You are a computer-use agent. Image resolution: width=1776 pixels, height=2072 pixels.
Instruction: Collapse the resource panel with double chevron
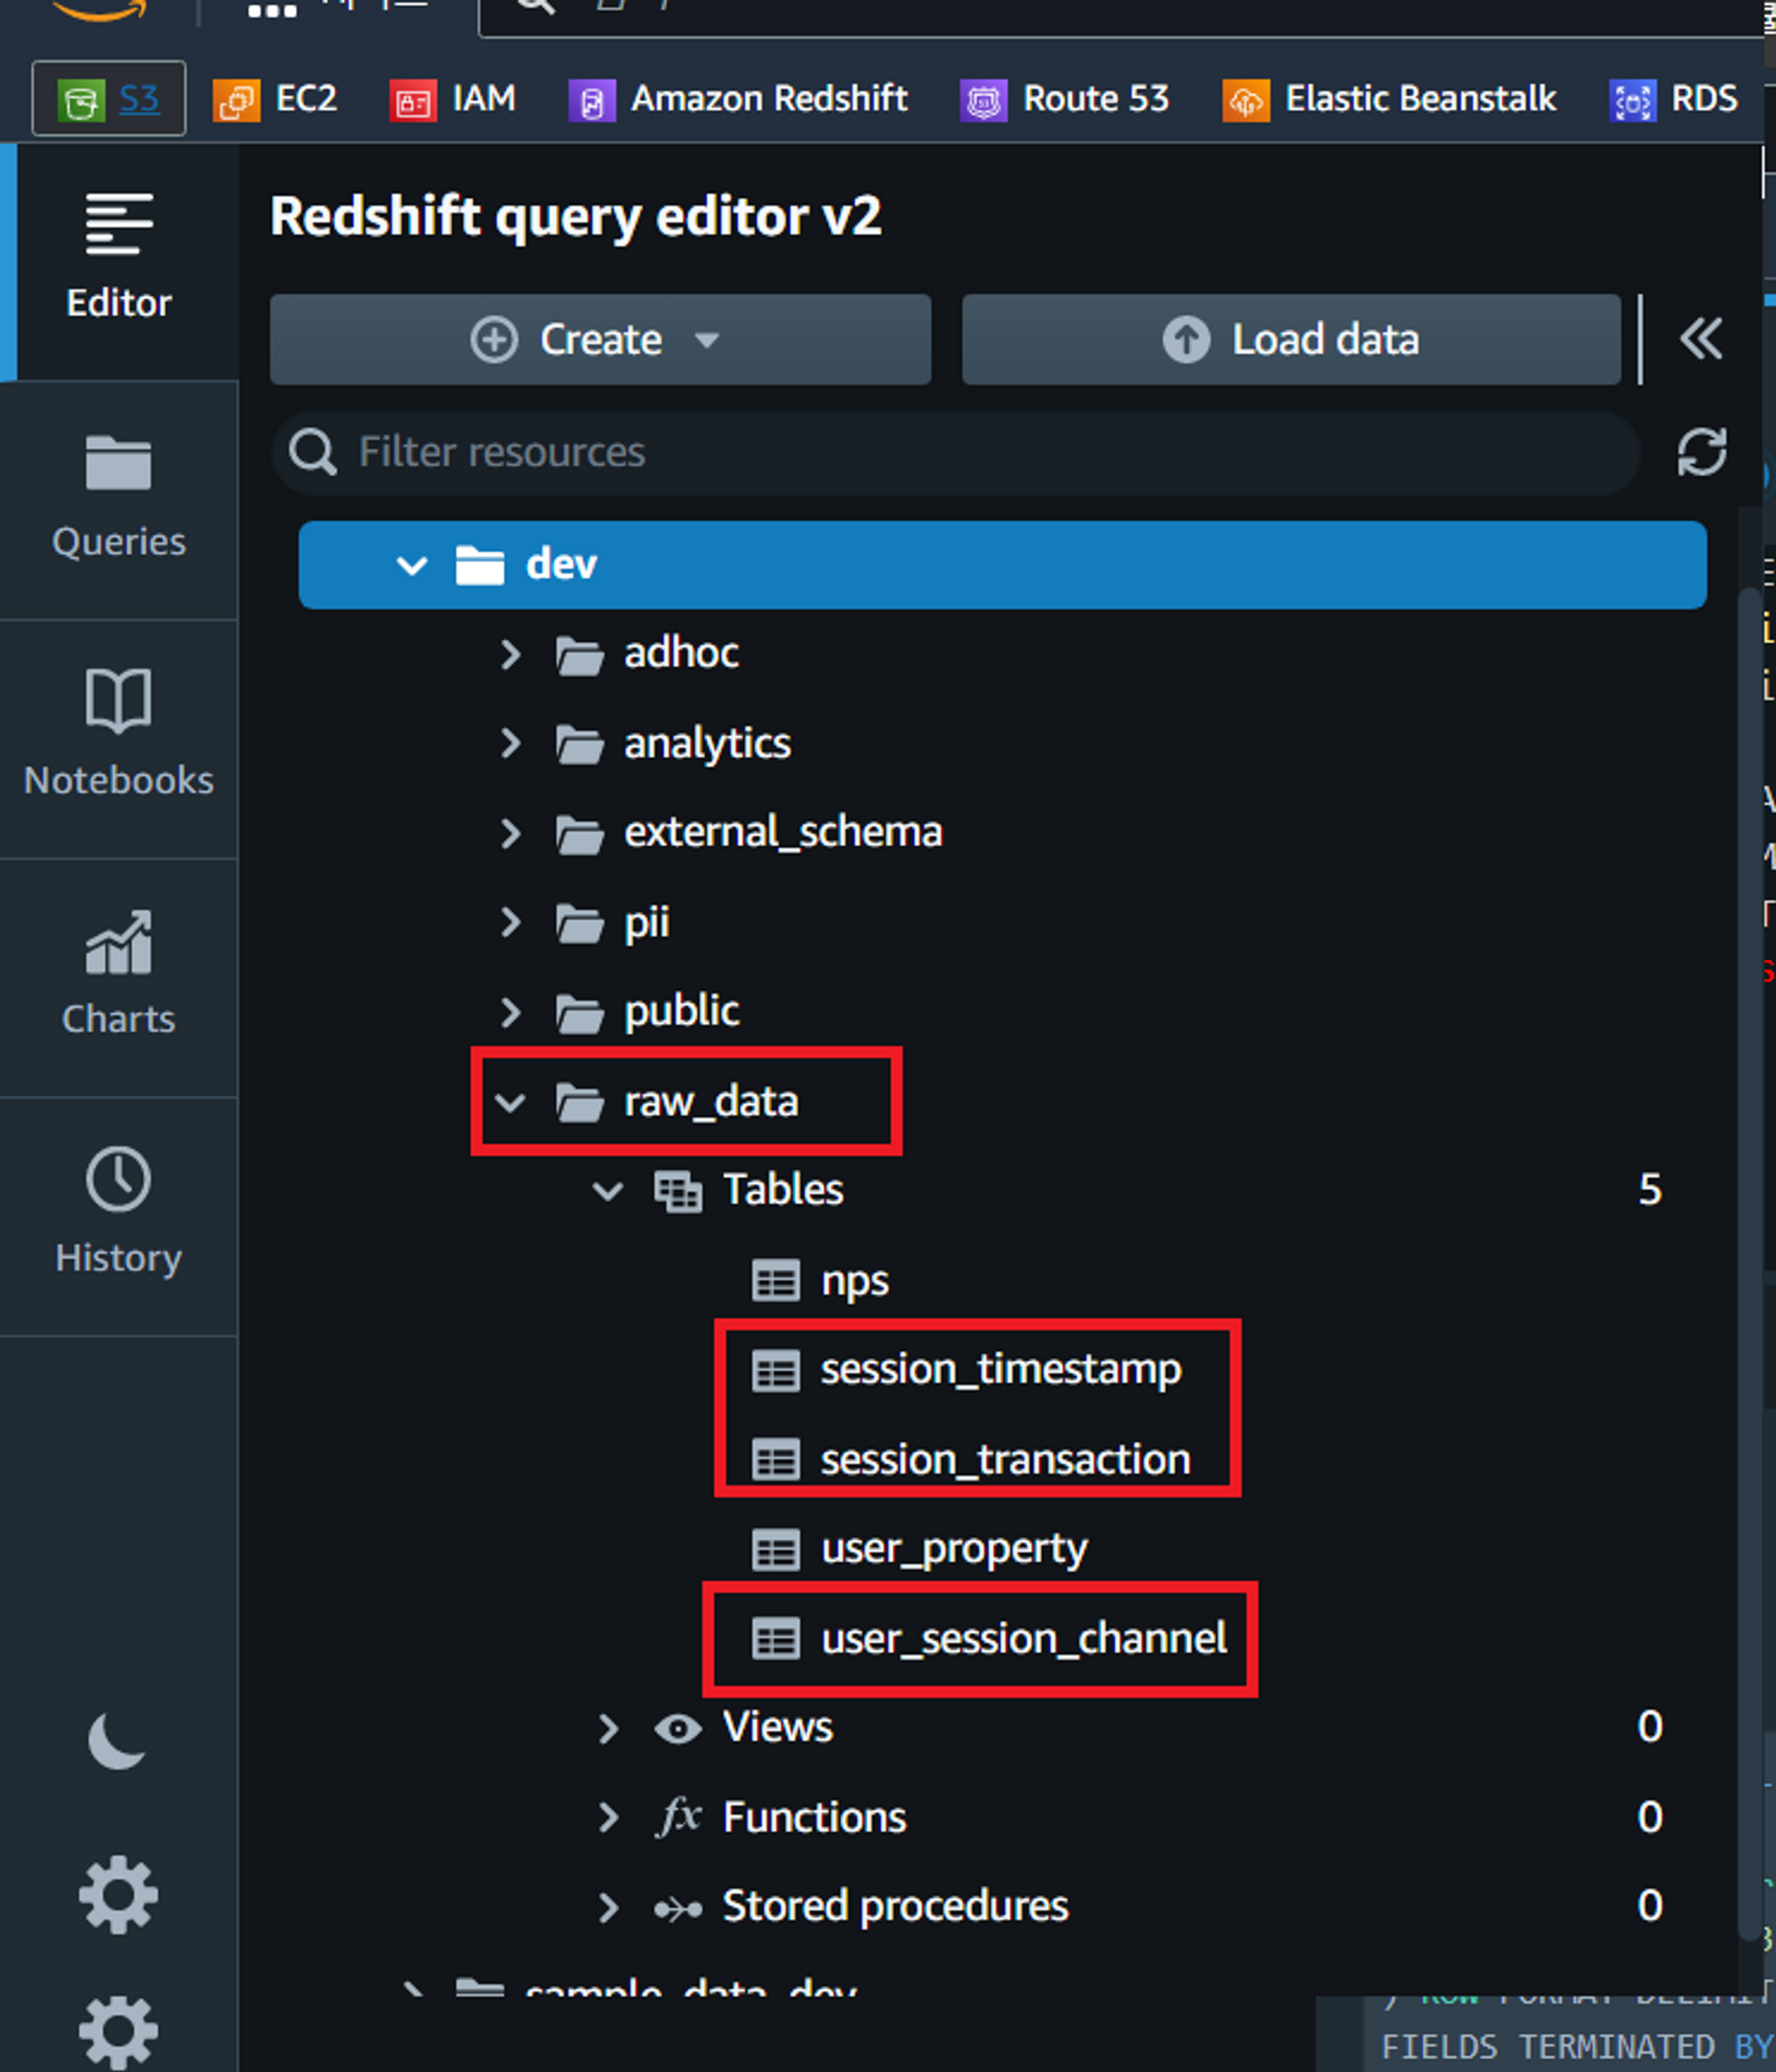pyautogui.click(x=1700, y=339)
